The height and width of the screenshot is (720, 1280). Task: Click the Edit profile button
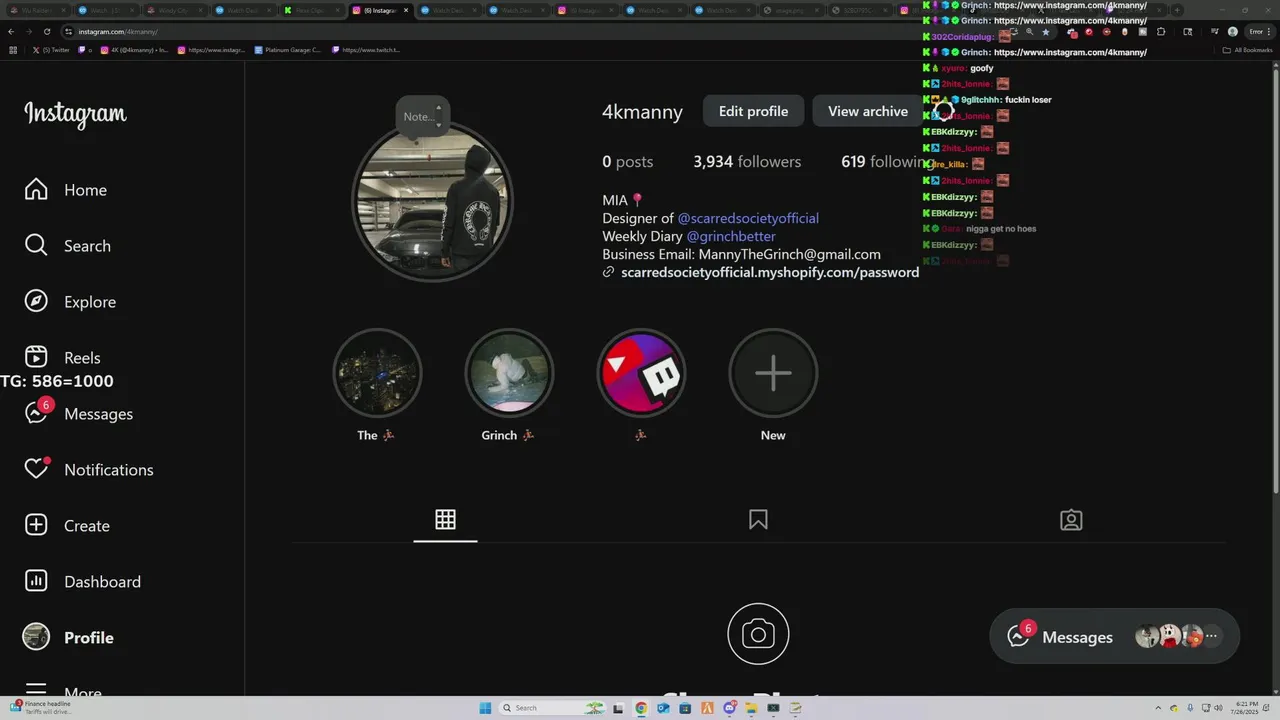(x=753, y=111)
